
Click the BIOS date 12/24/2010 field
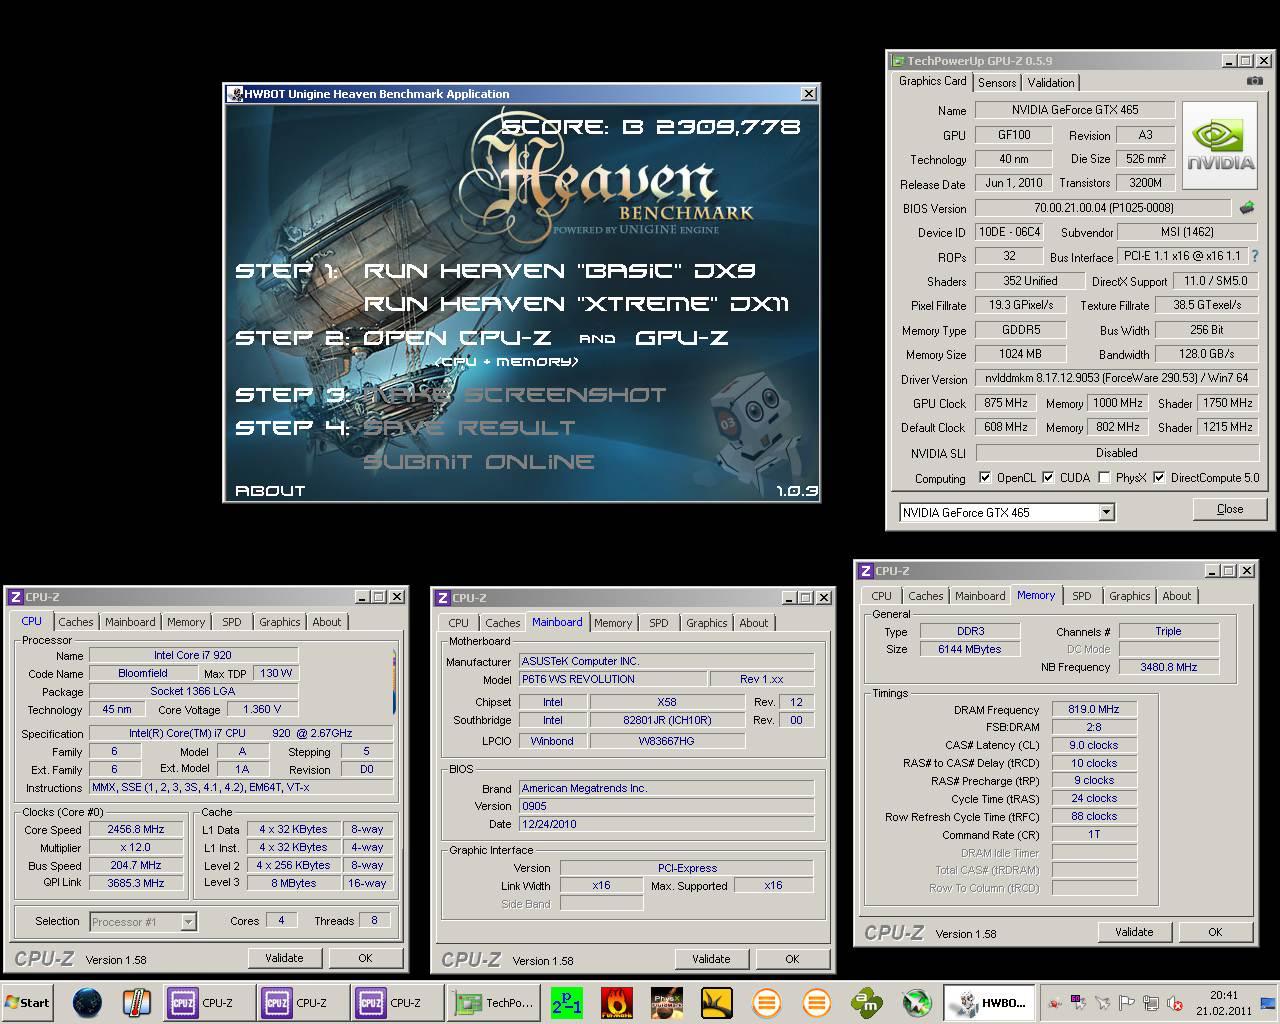coord(666,824)
